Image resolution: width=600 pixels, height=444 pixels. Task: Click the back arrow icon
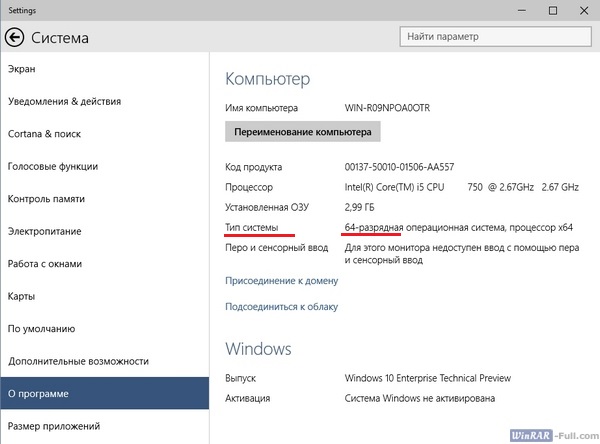(x=14, y=38)
